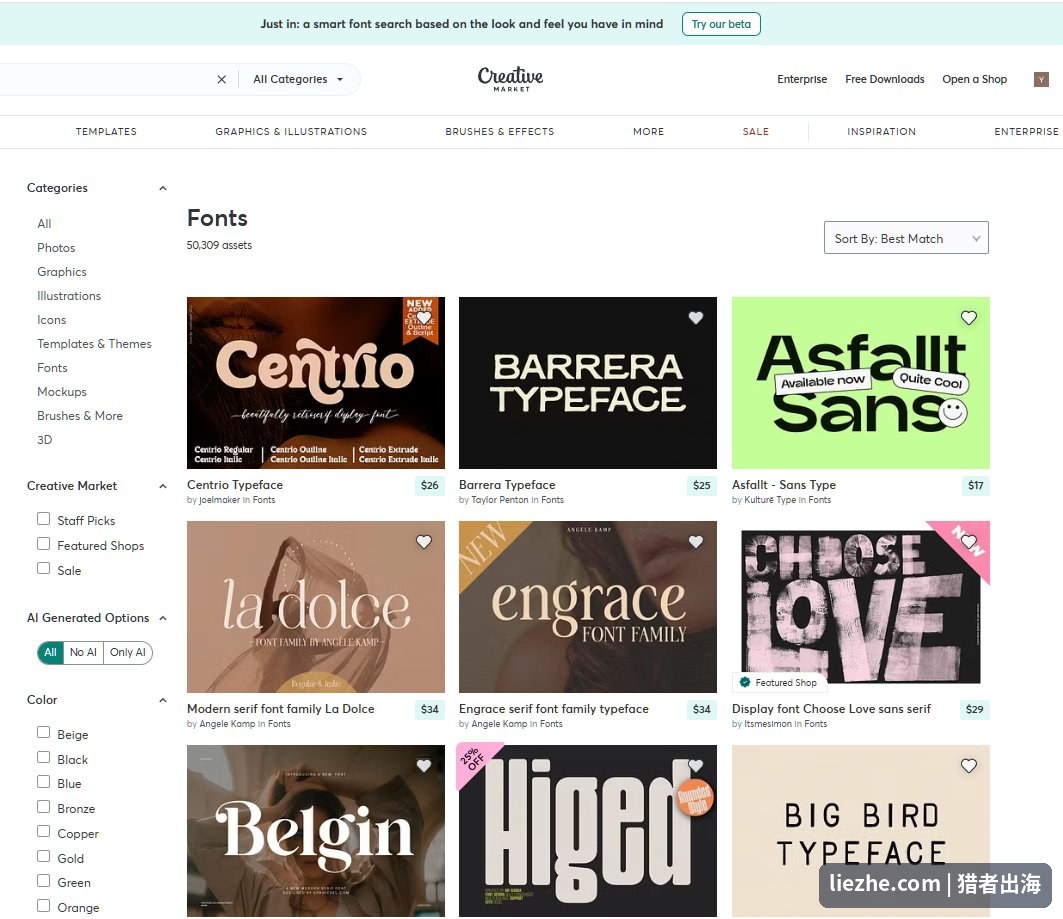Select the Mockups category
Viewport: 1063px width, 919px height.
62,392
